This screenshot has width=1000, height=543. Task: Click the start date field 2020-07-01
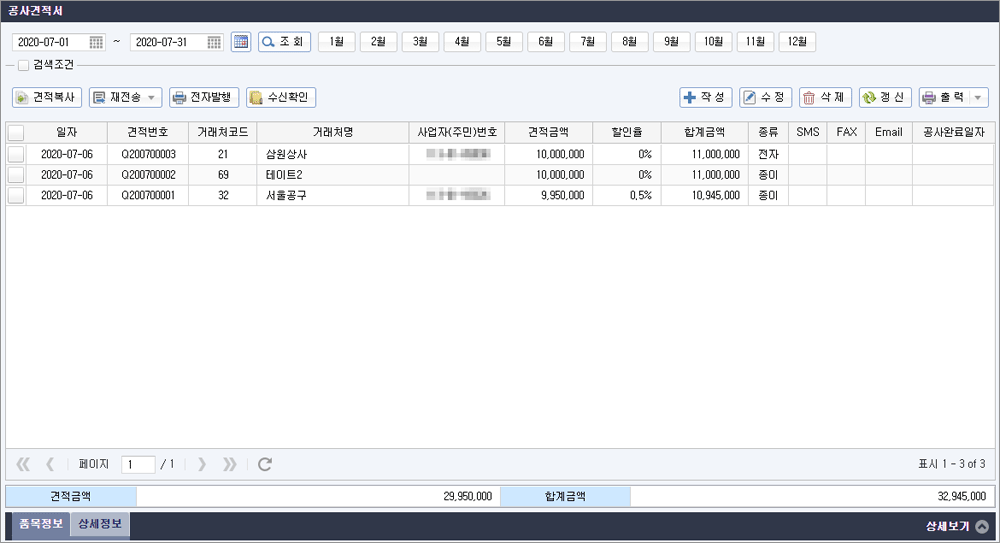click(x=50, y=42)
